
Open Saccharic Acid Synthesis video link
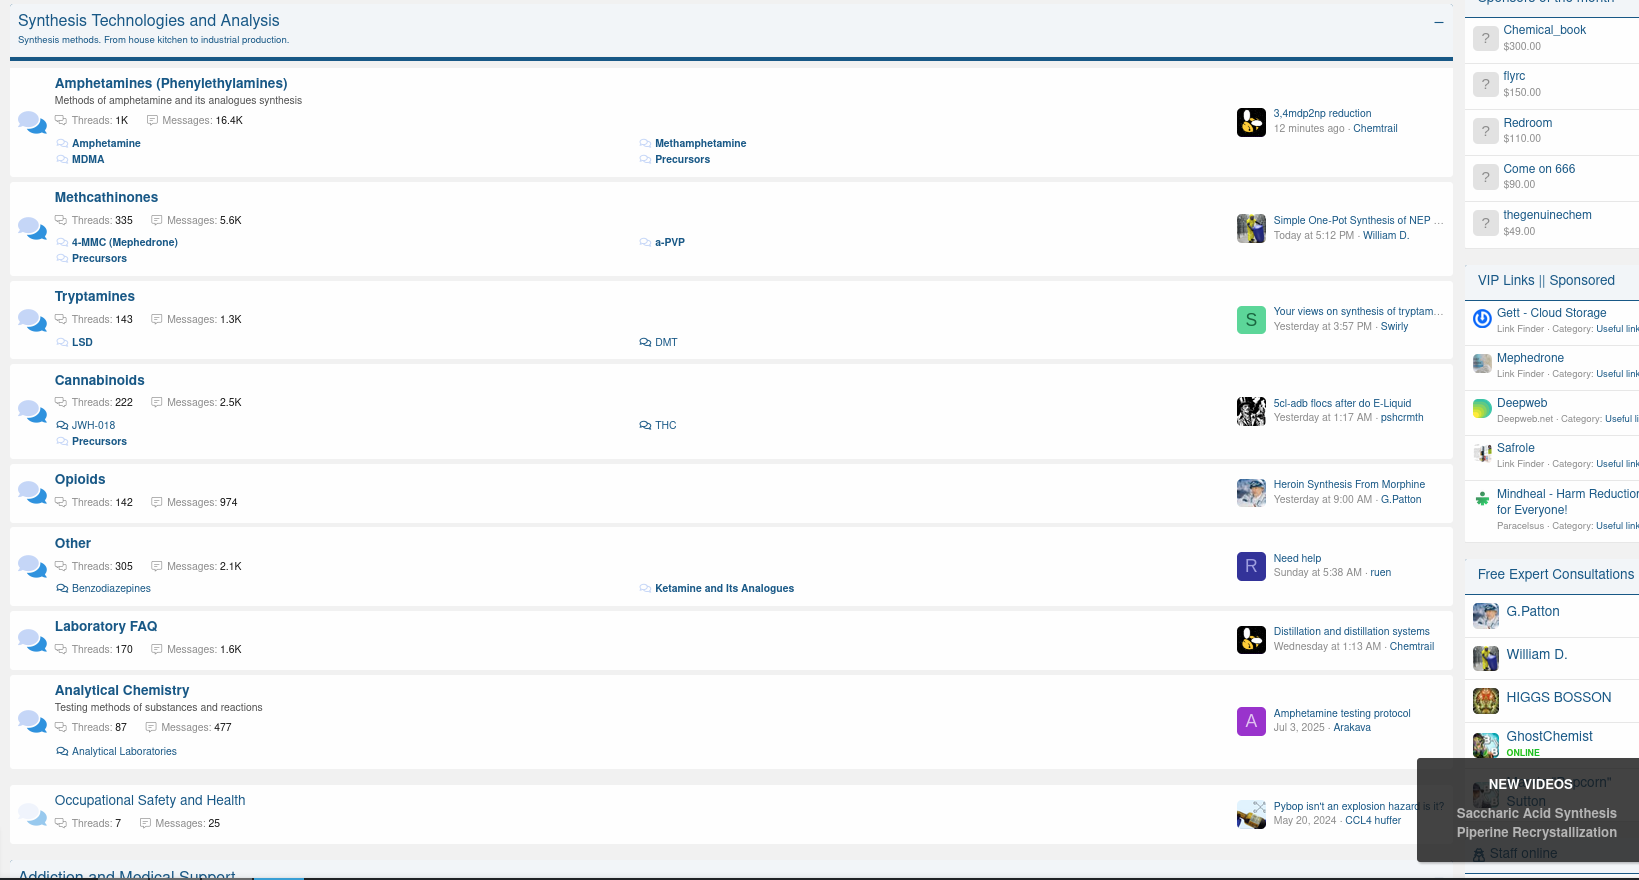pos(1536,813)
